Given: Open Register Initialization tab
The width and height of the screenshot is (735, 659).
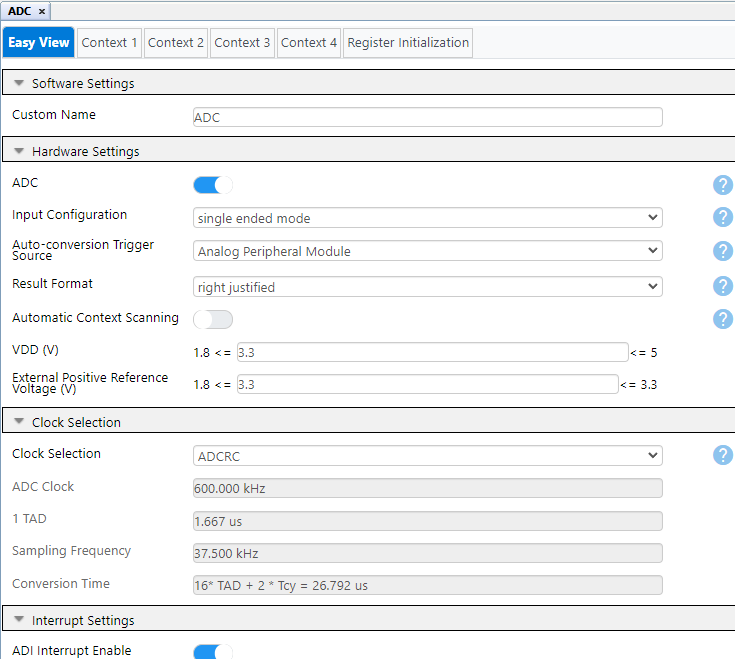Looking at the screenshot, I should 407,43.
